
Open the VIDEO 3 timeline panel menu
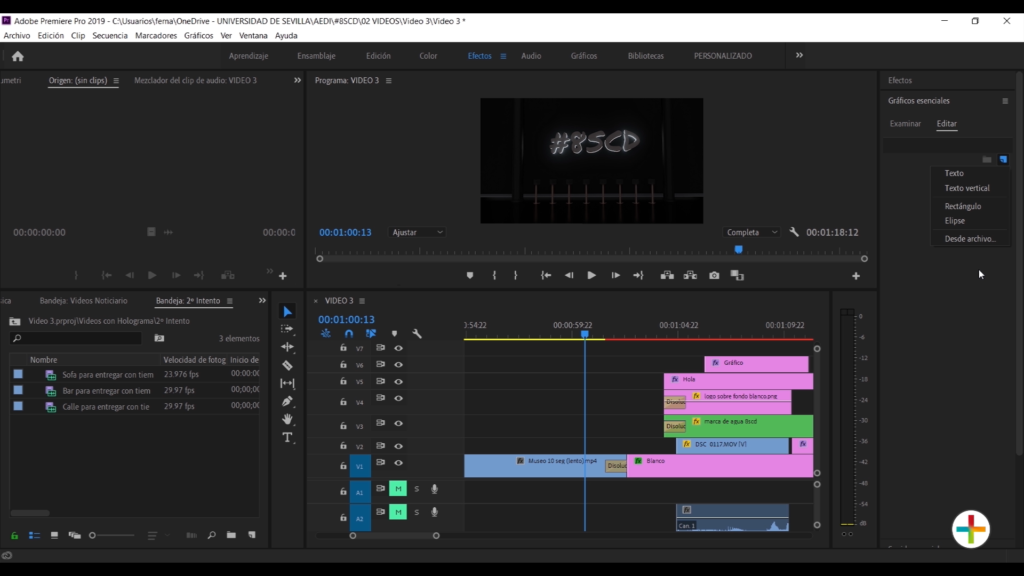pyautogui.click(x=362, y=301)
